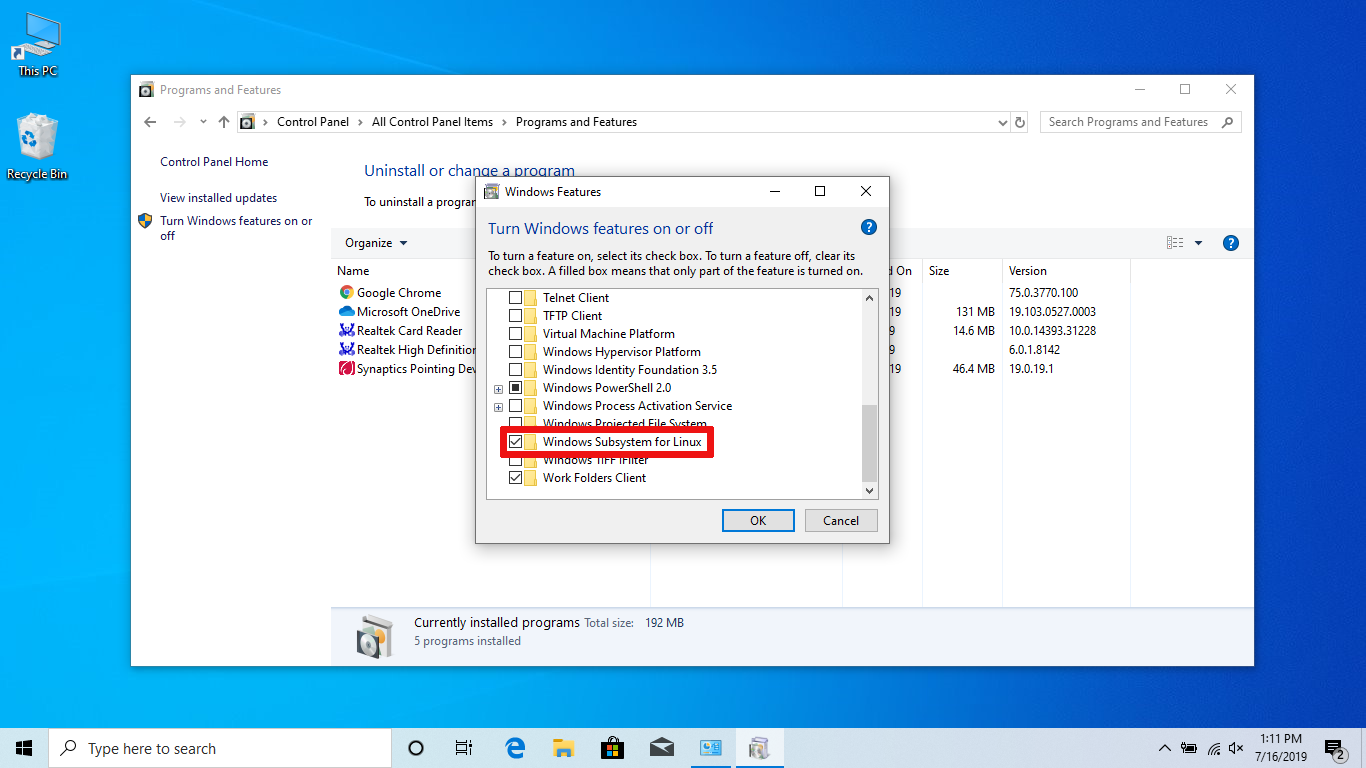Open Microsoft Store from the taskbar
The image size is (1366, 768).
pos(612,748)
